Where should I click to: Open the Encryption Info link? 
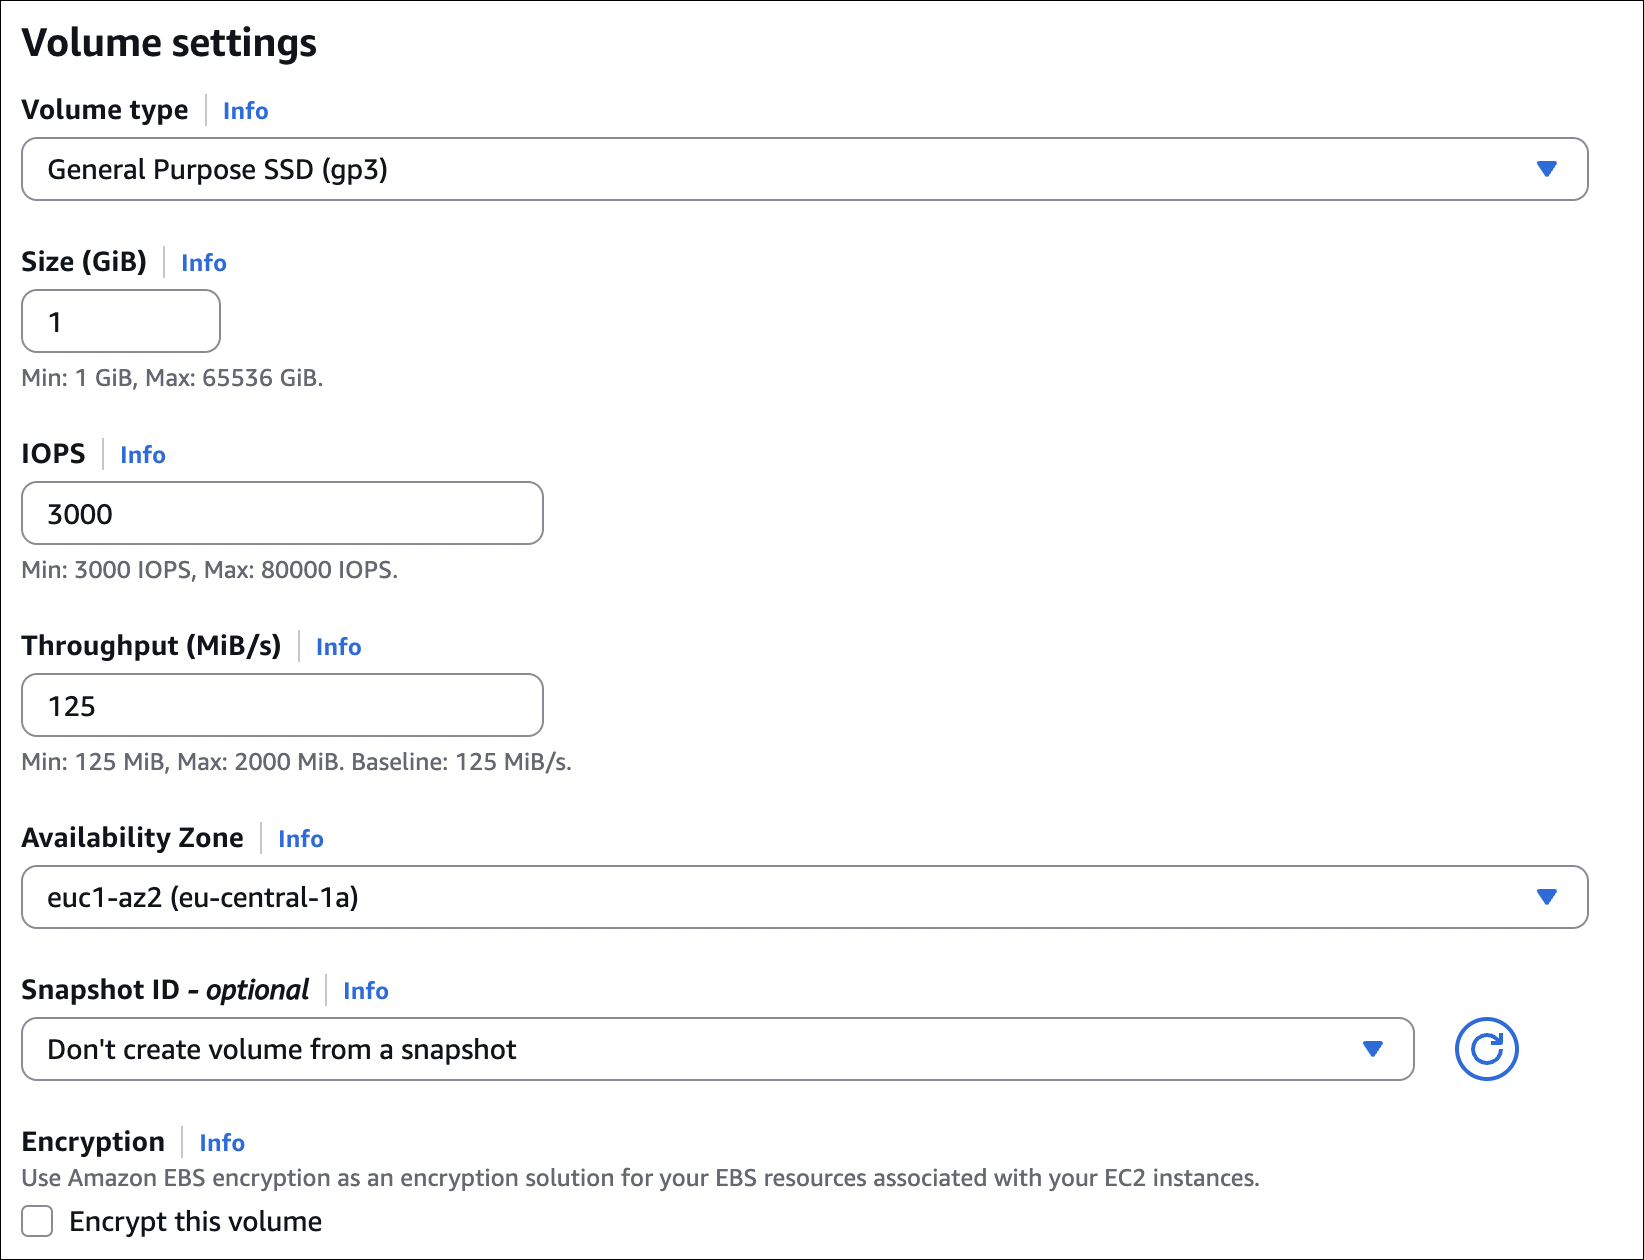click(221, 1143)
